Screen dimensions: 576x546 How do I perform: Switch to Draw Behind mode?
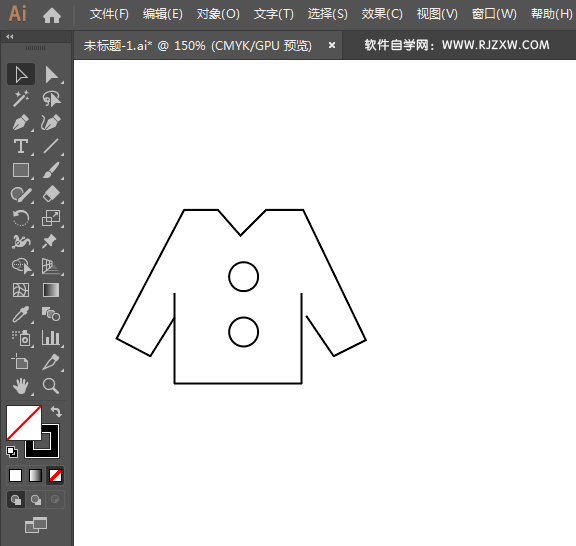(36, 500)
